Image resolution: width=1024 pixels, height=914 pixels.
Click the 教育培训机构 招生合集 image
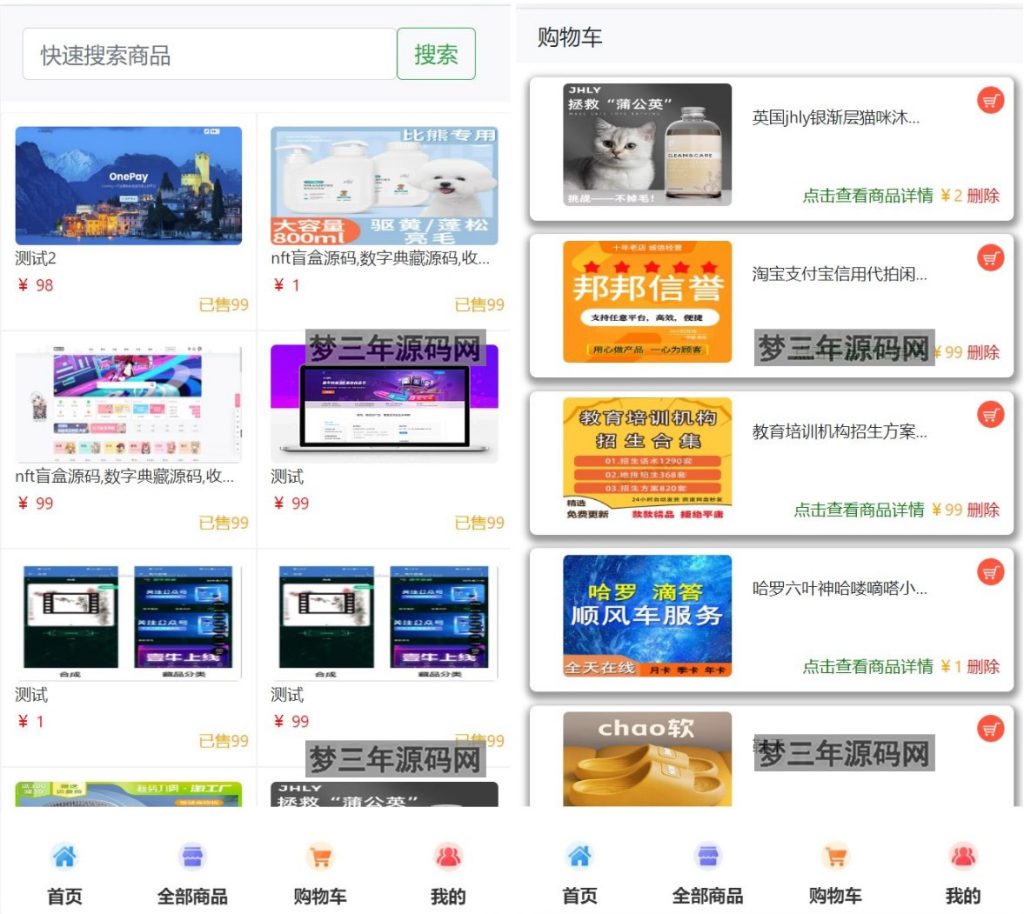click(x=647, y=458)
